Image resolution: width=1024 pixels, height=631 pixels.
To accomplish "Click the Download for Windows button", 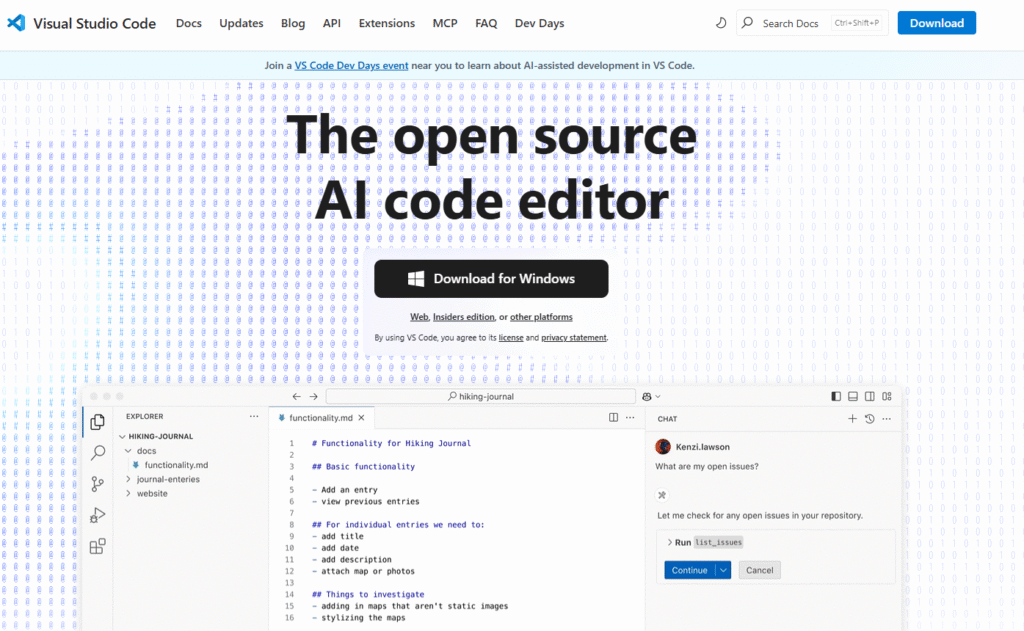I will [x=491, y=279].
